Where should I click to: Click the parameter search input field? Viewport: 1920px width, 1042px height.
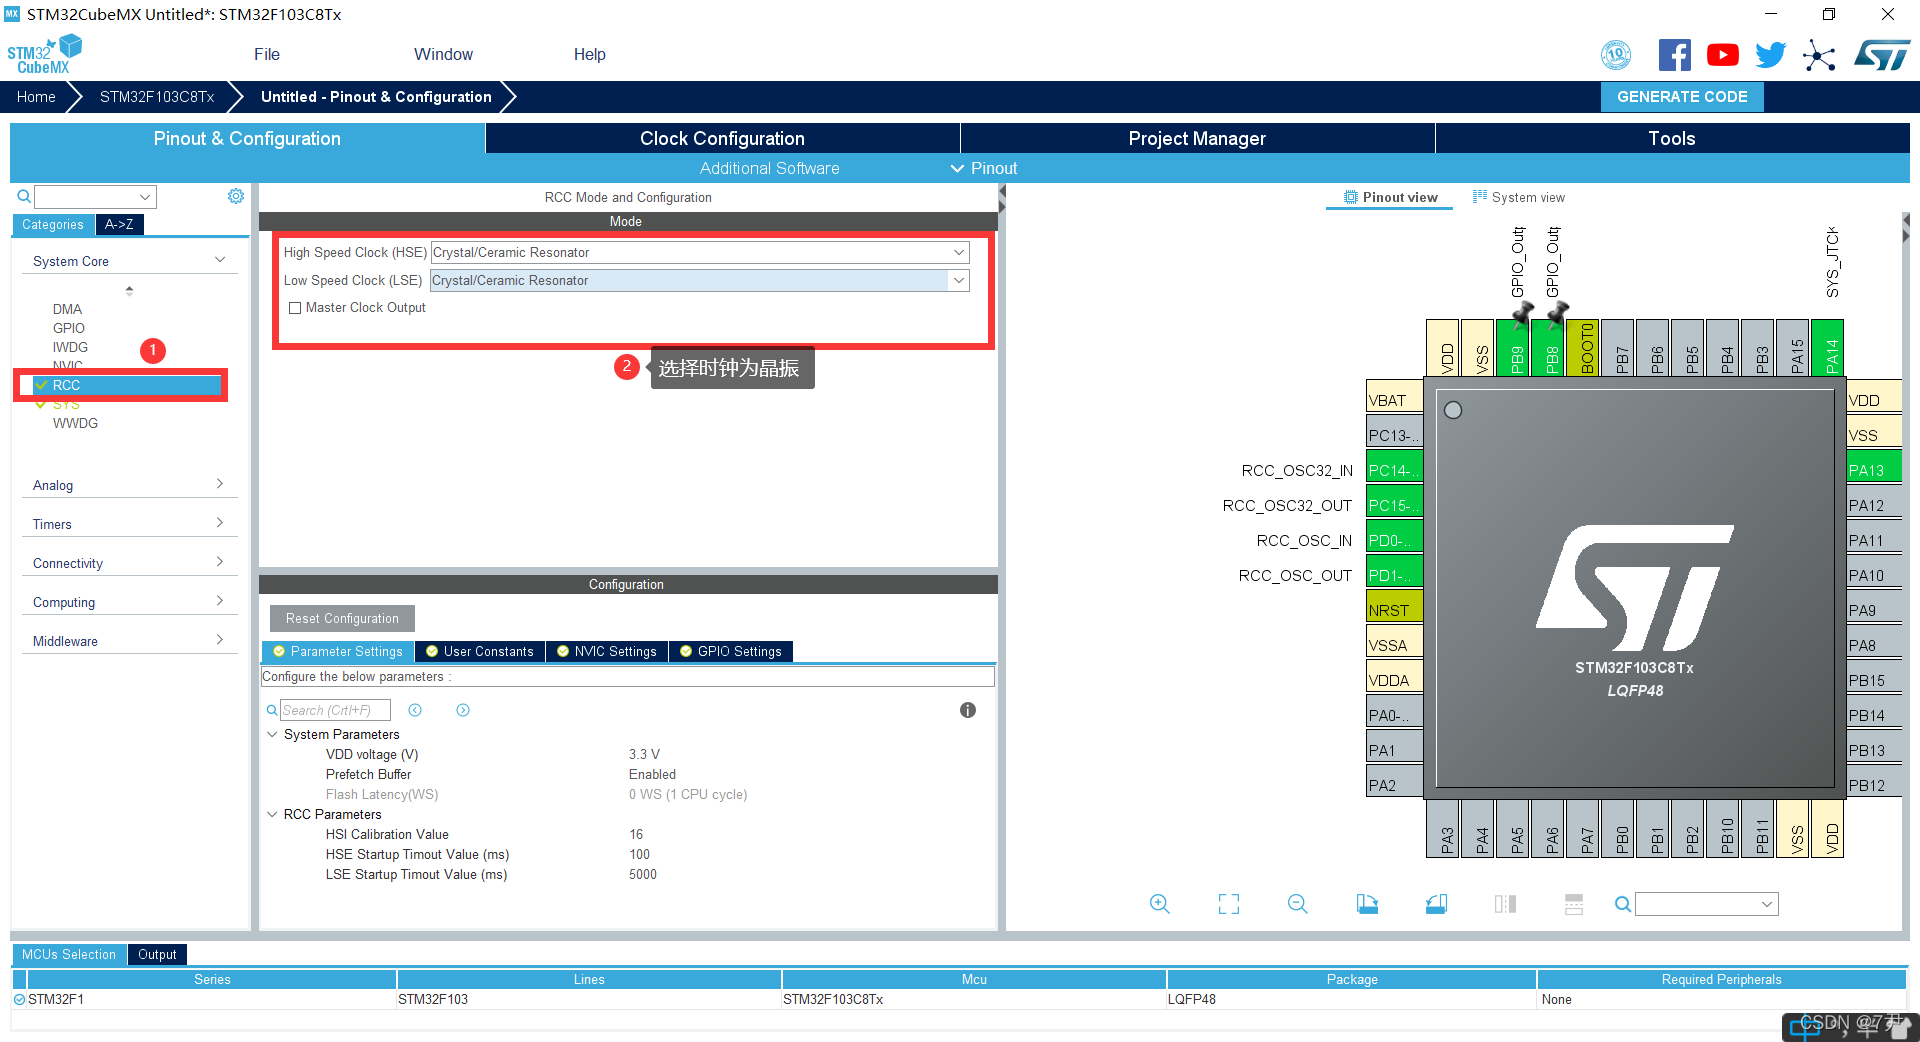[x=335, y=710]
